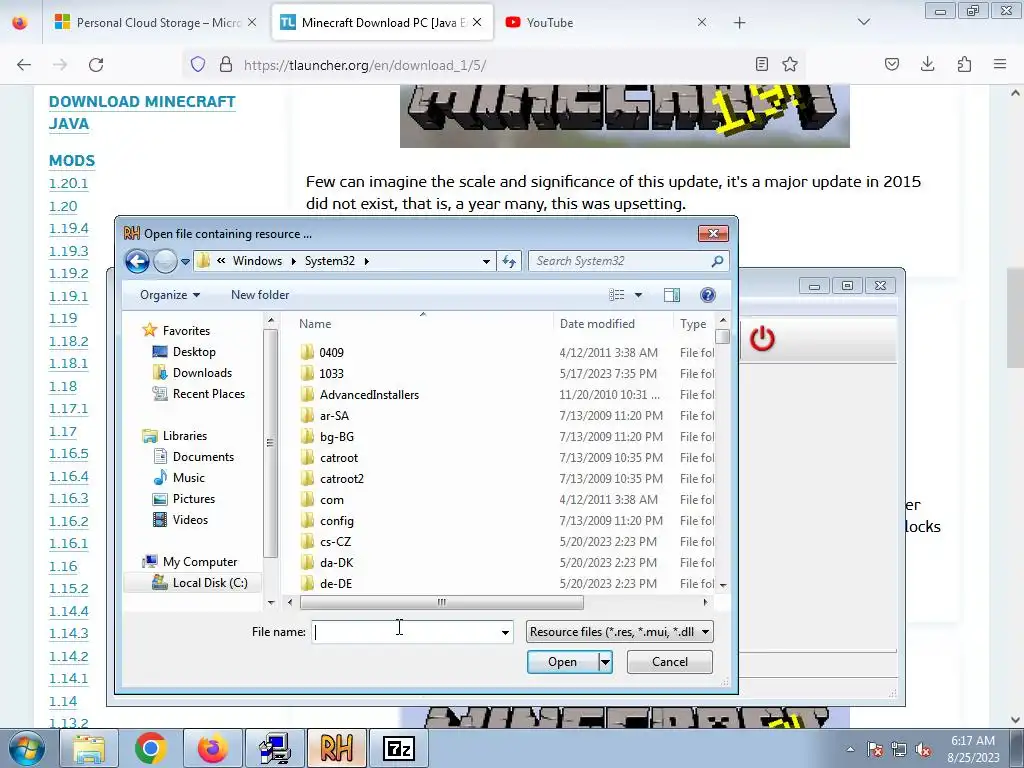Click the dialog's blue Back arrow button

(x=137, y=261)
